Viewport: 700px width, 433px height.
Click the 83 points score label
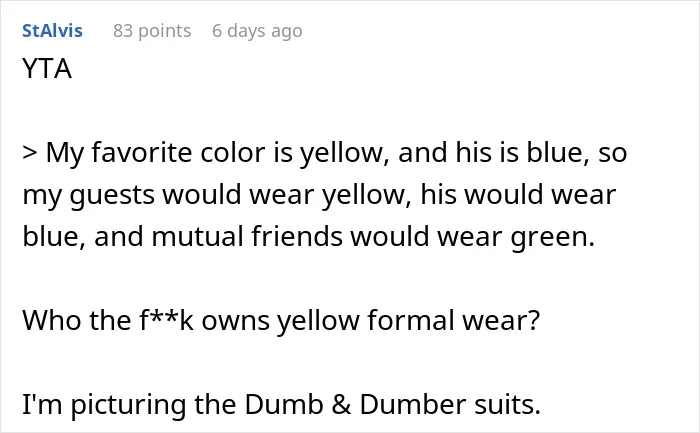(x=152, y=31)
